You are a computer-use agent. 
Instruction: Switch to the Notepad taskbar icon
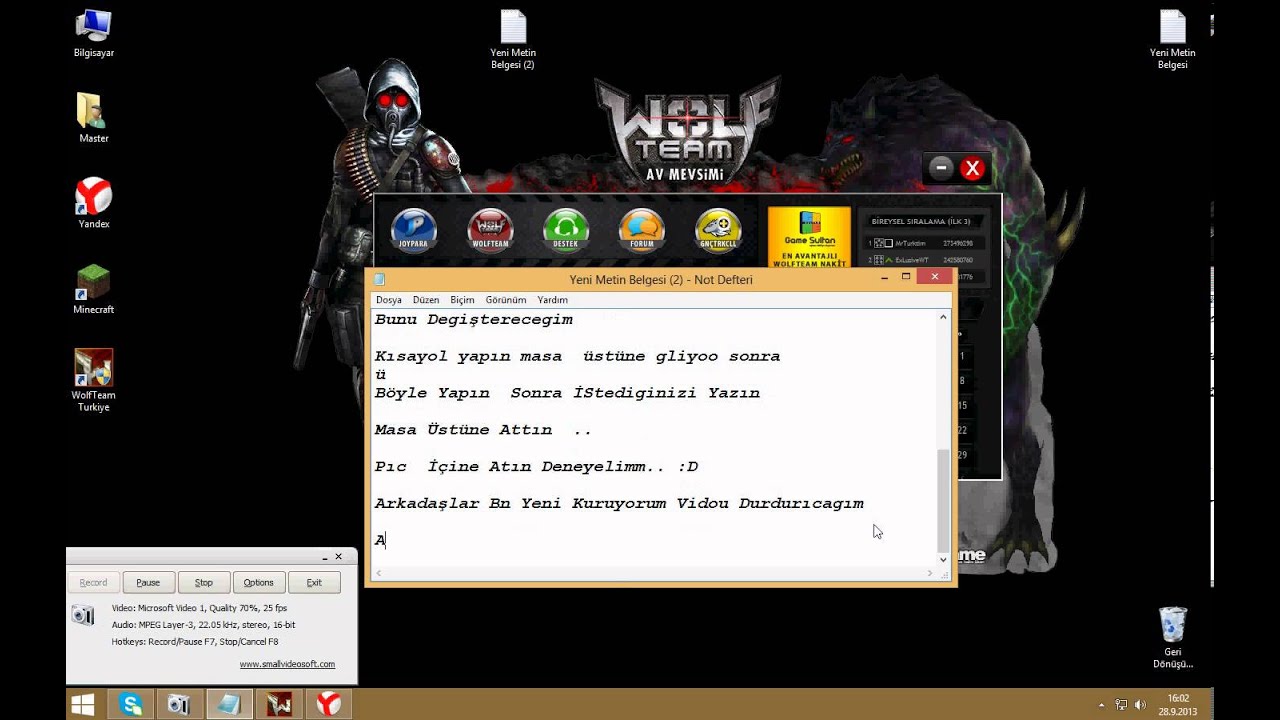click(228, 704)
